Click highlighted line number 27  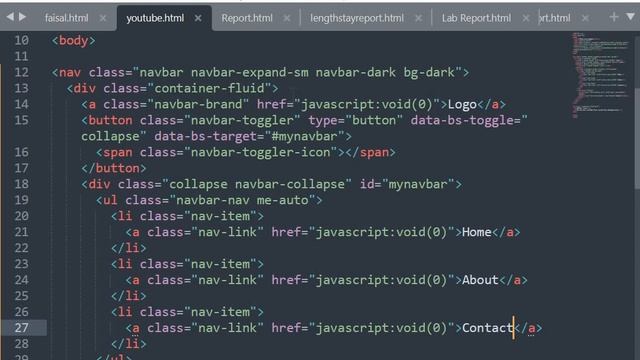pos(22,328)
